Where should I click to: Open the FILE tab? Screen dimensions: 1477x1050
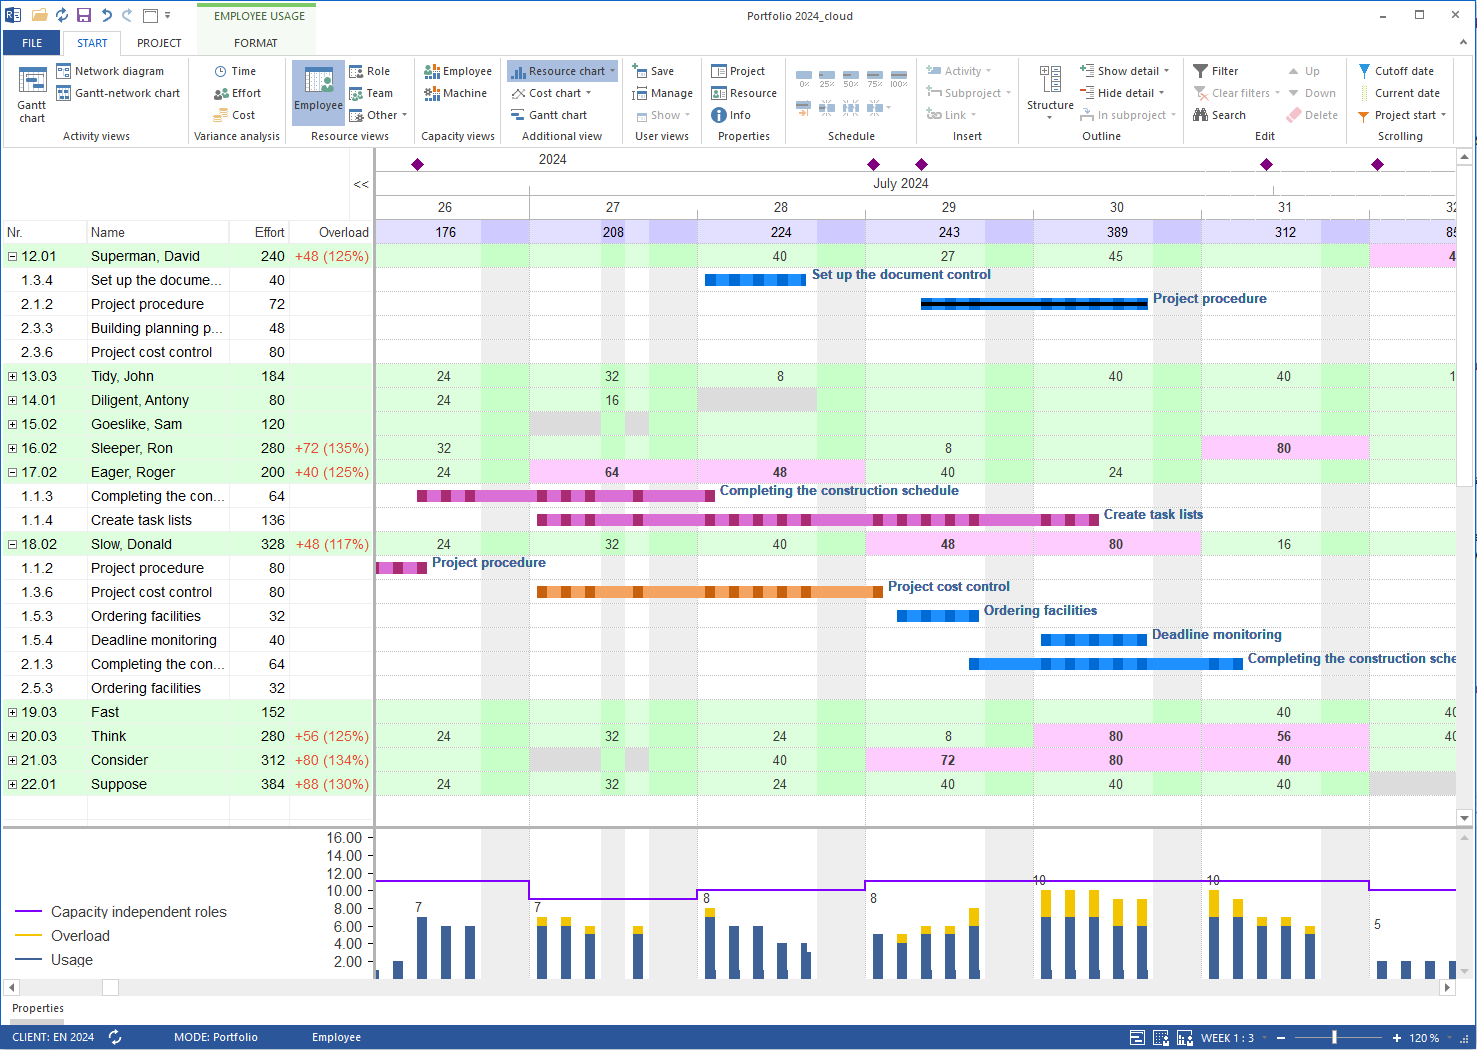click(x=32, y=43)
